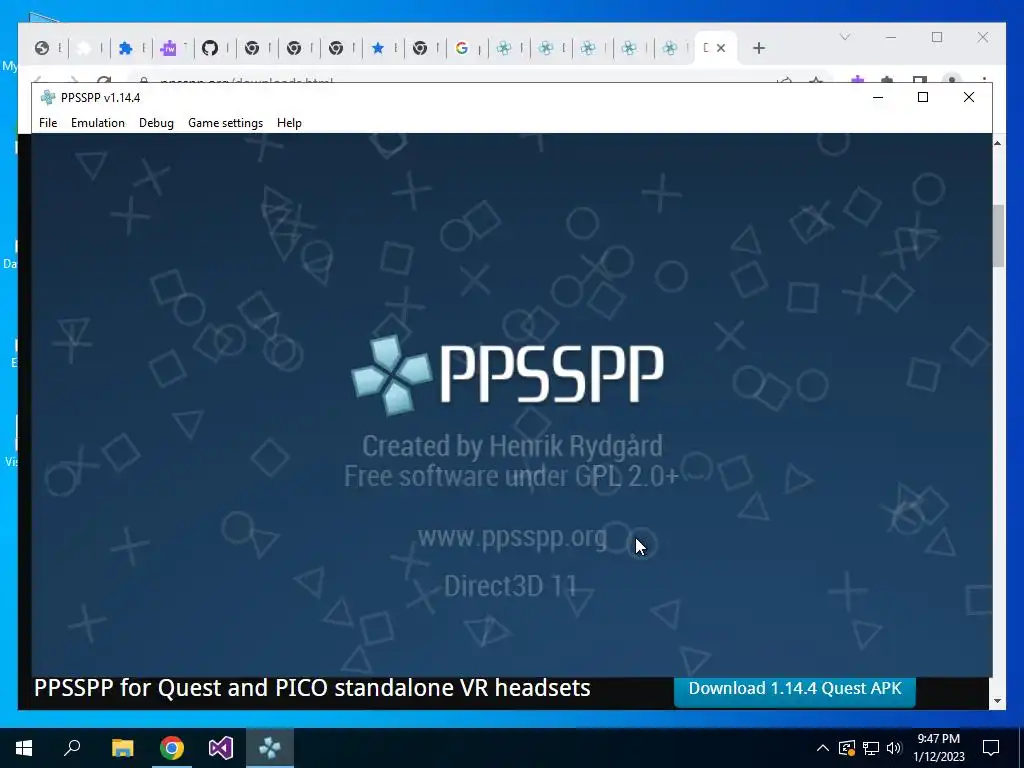The width and height of the screenshot is (1024, 768).
Task: Open the Windows Start menu
Action: coord(24,748)
